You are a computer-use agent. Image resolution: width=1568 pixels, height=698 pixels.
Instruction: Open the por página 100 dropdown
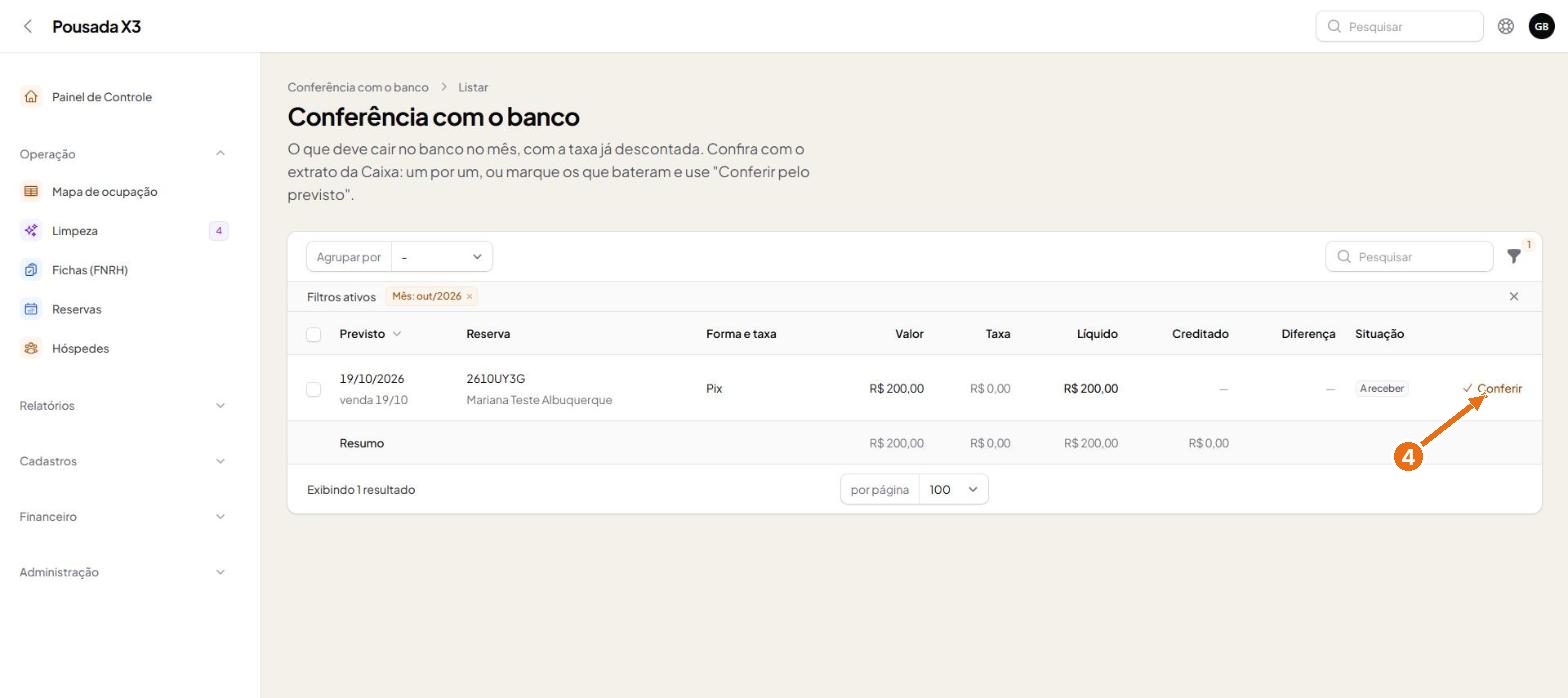[x=953, y=489]
